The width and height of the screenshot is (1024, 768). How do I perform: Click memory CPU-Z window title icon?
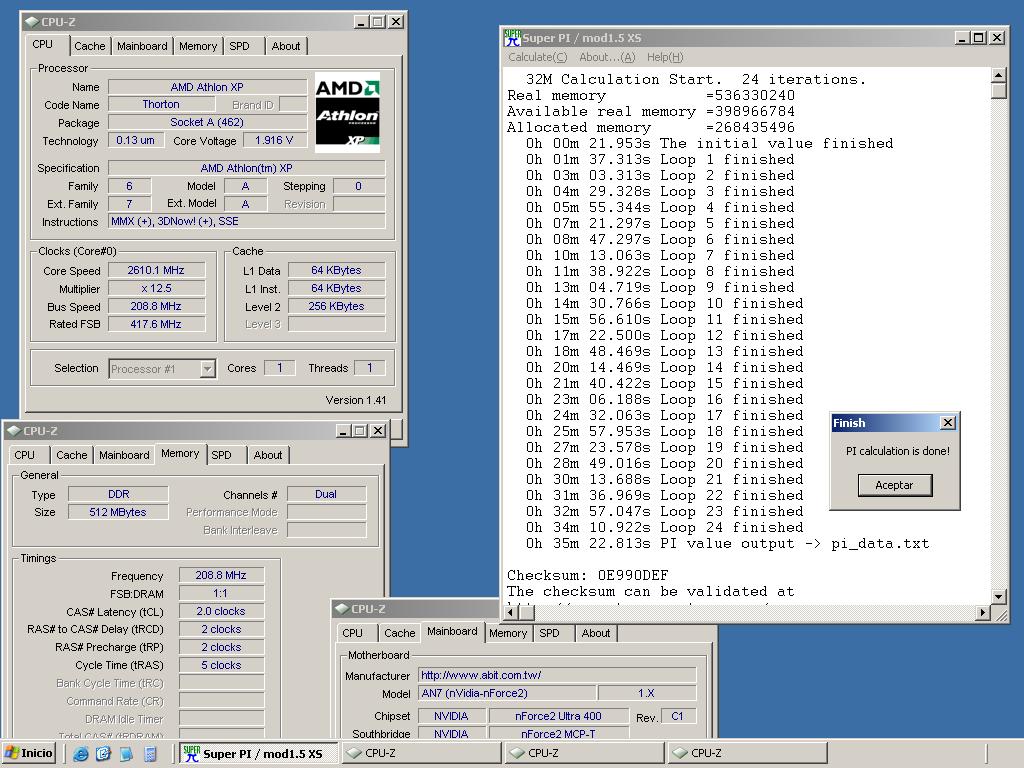click(14, 431)
